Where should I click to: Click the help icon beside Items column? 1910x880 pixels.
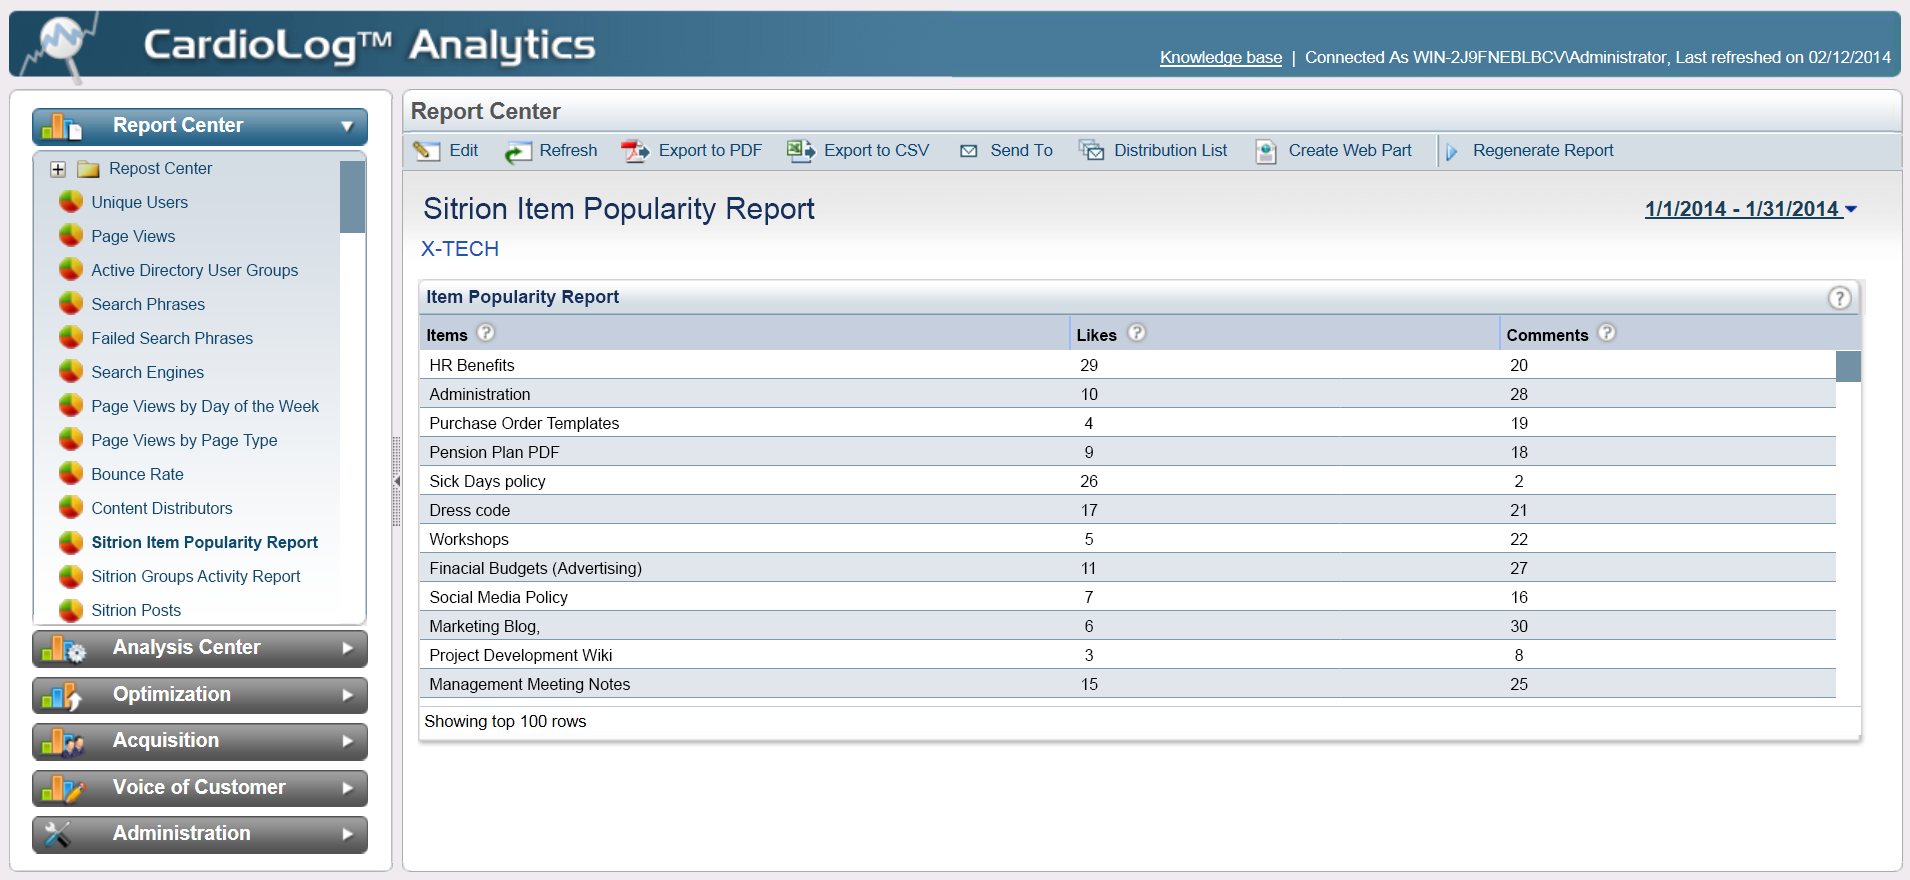click(486, 333)
